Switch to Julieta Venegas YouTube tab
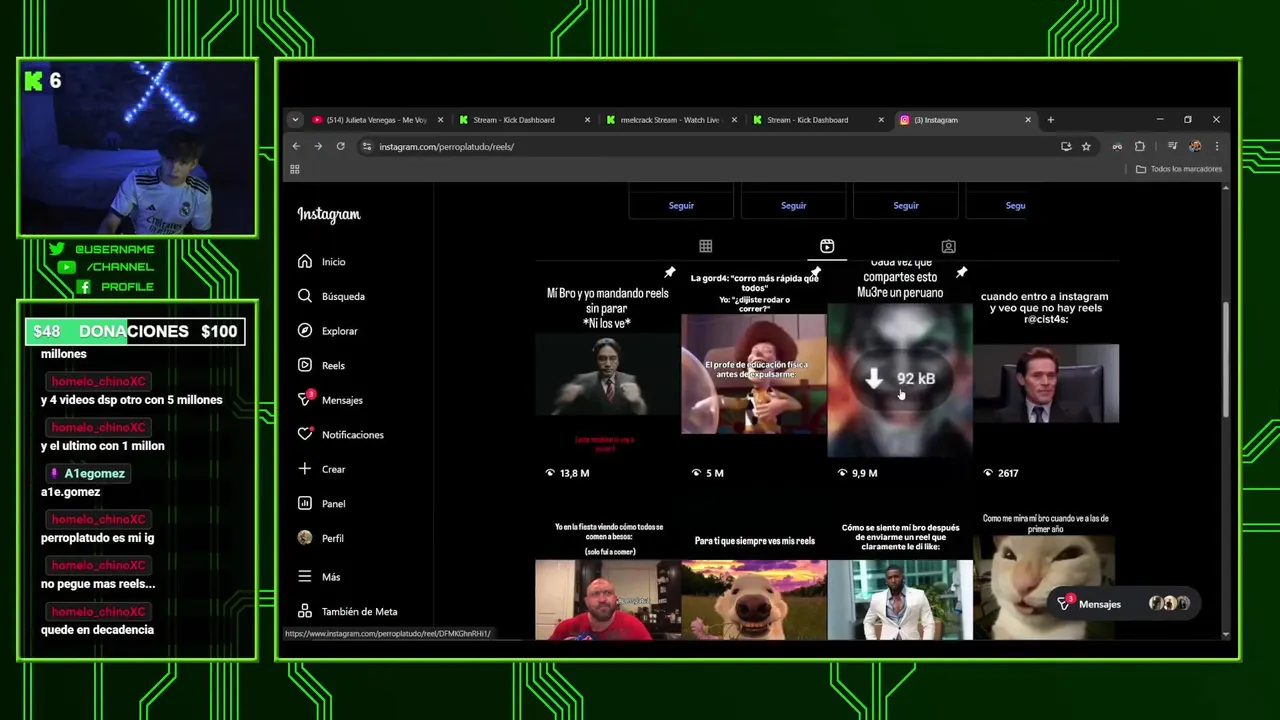1280x720 pixels. point(376,120)
